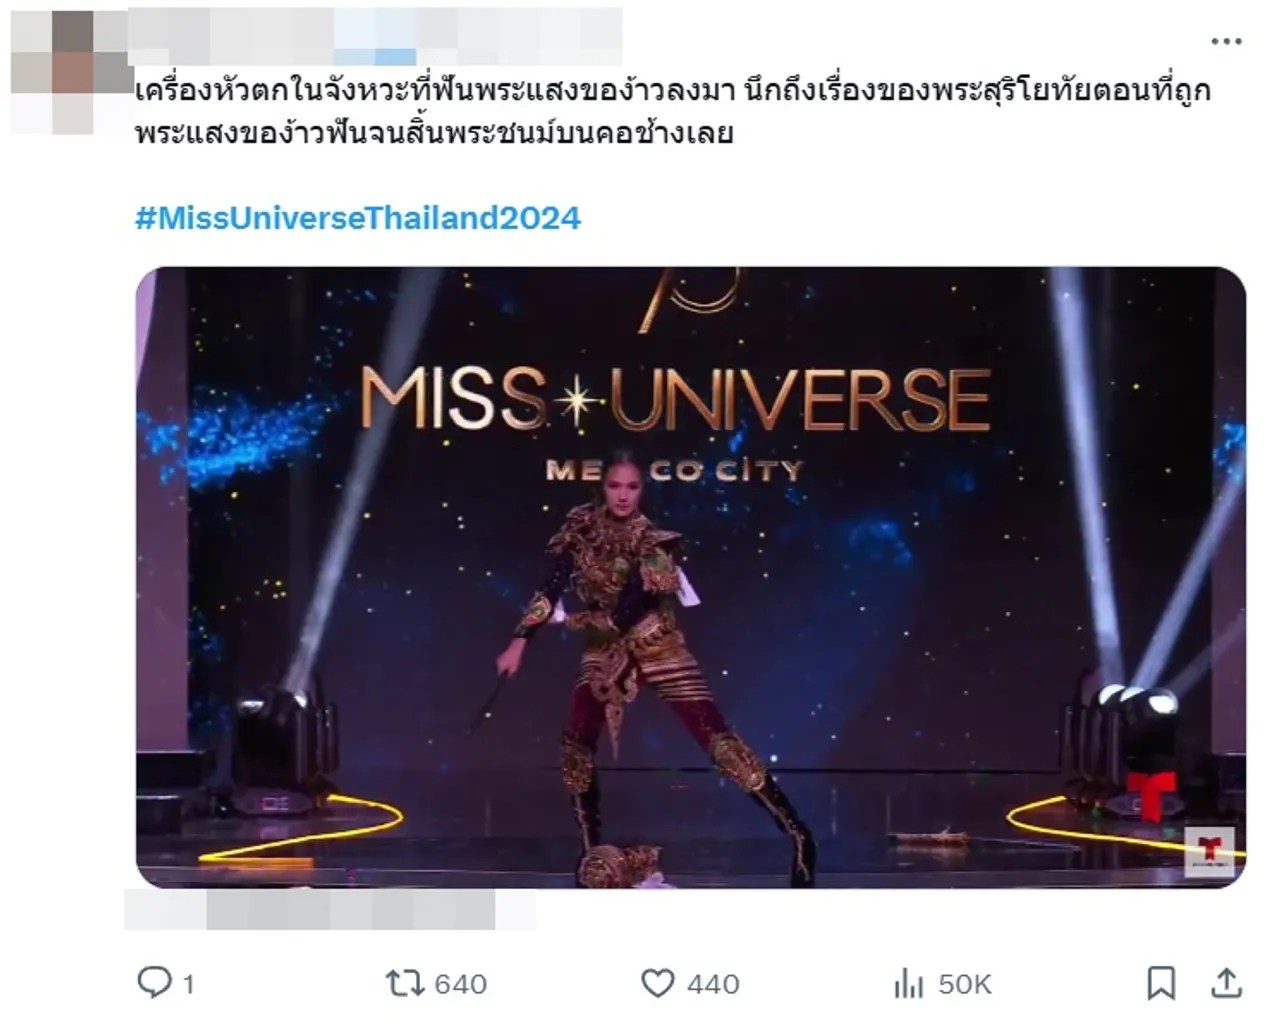The width and height of the screenshot is (1280, 1022).
Task: Click the 640 repost count
Action: [460, 984]
